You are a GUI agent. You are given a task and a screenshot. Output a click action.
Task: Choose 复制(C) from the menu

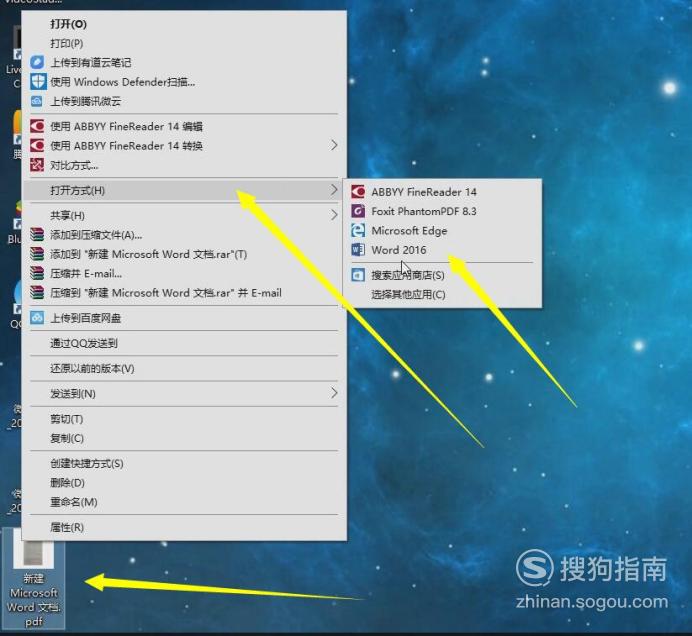[184, 438]
